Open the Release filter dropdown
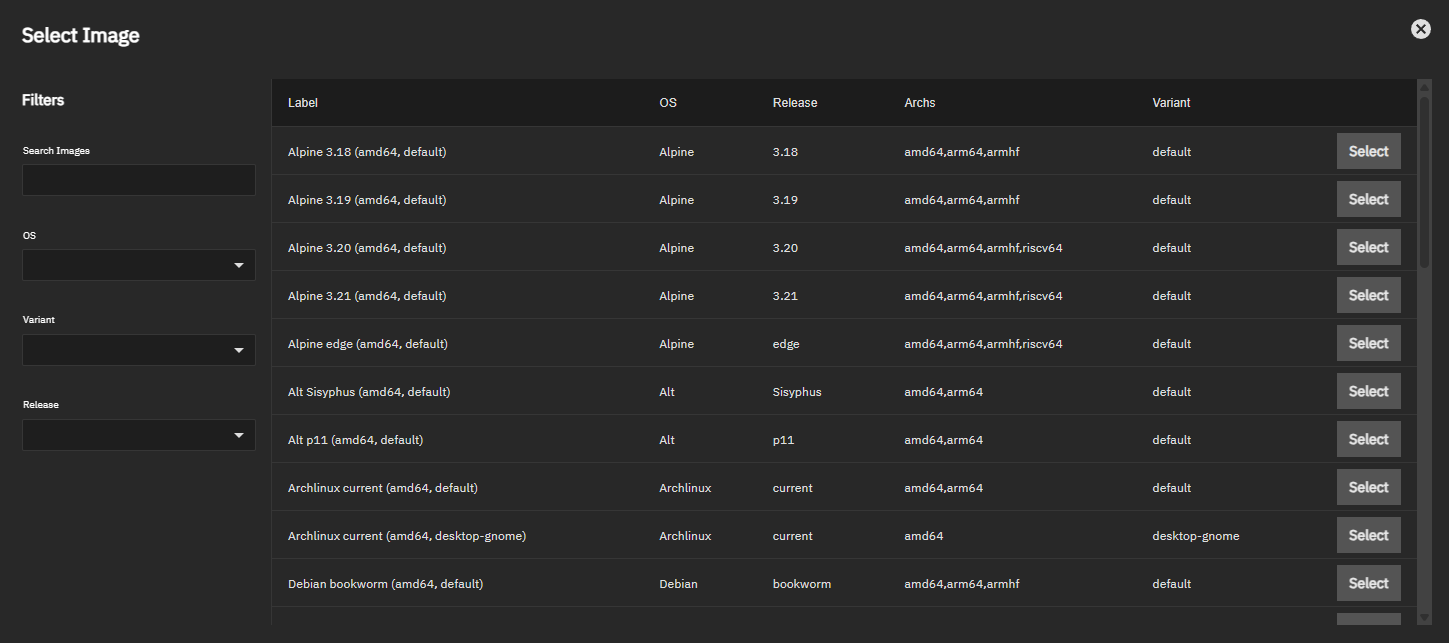Viewport: 1449px width, 643px height. pyautogui.click(x=139, y=435)
